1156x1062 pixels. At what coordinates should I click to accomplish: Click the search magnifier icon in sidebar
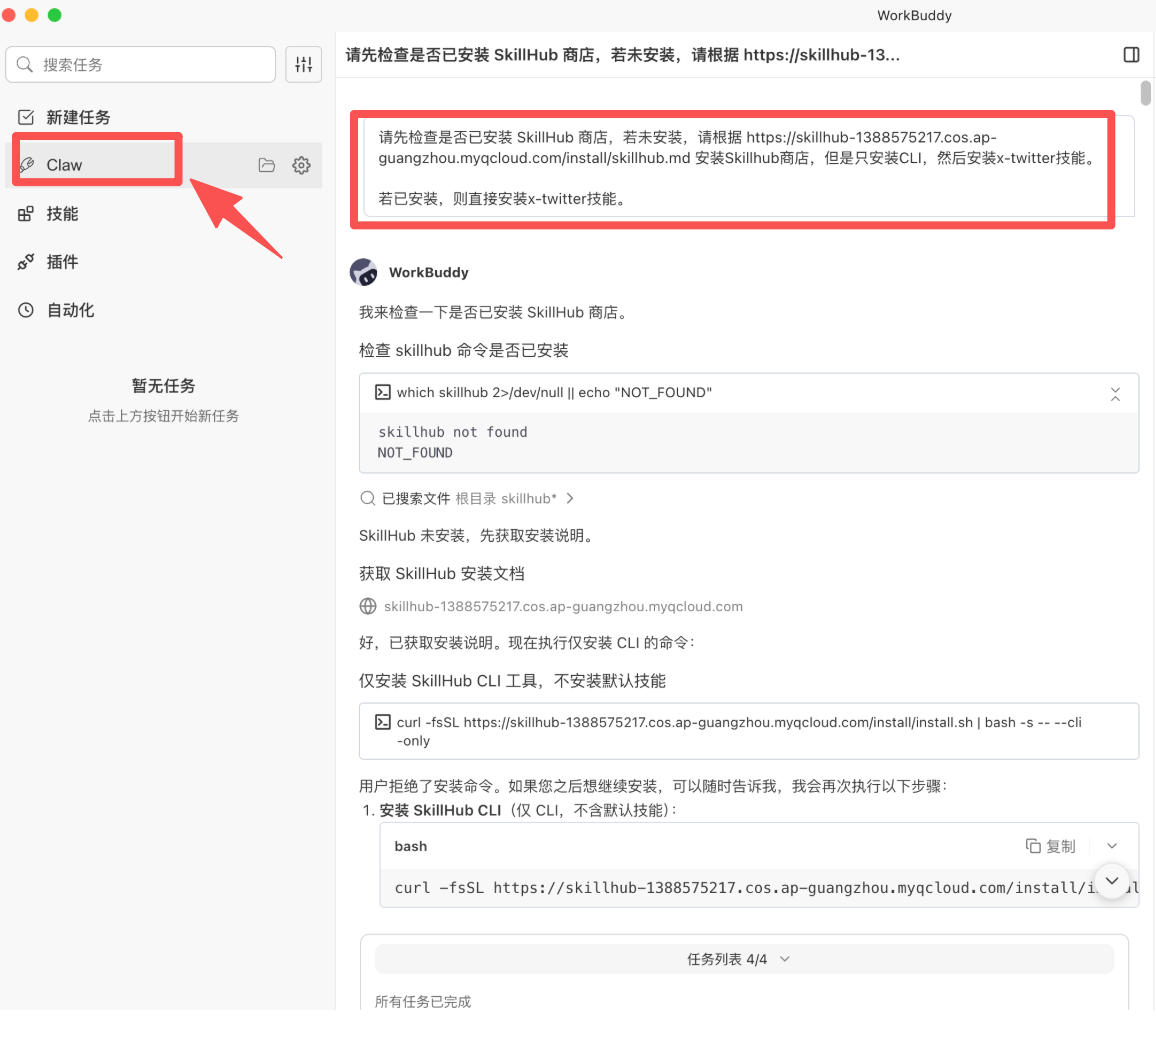pos(25,65)
